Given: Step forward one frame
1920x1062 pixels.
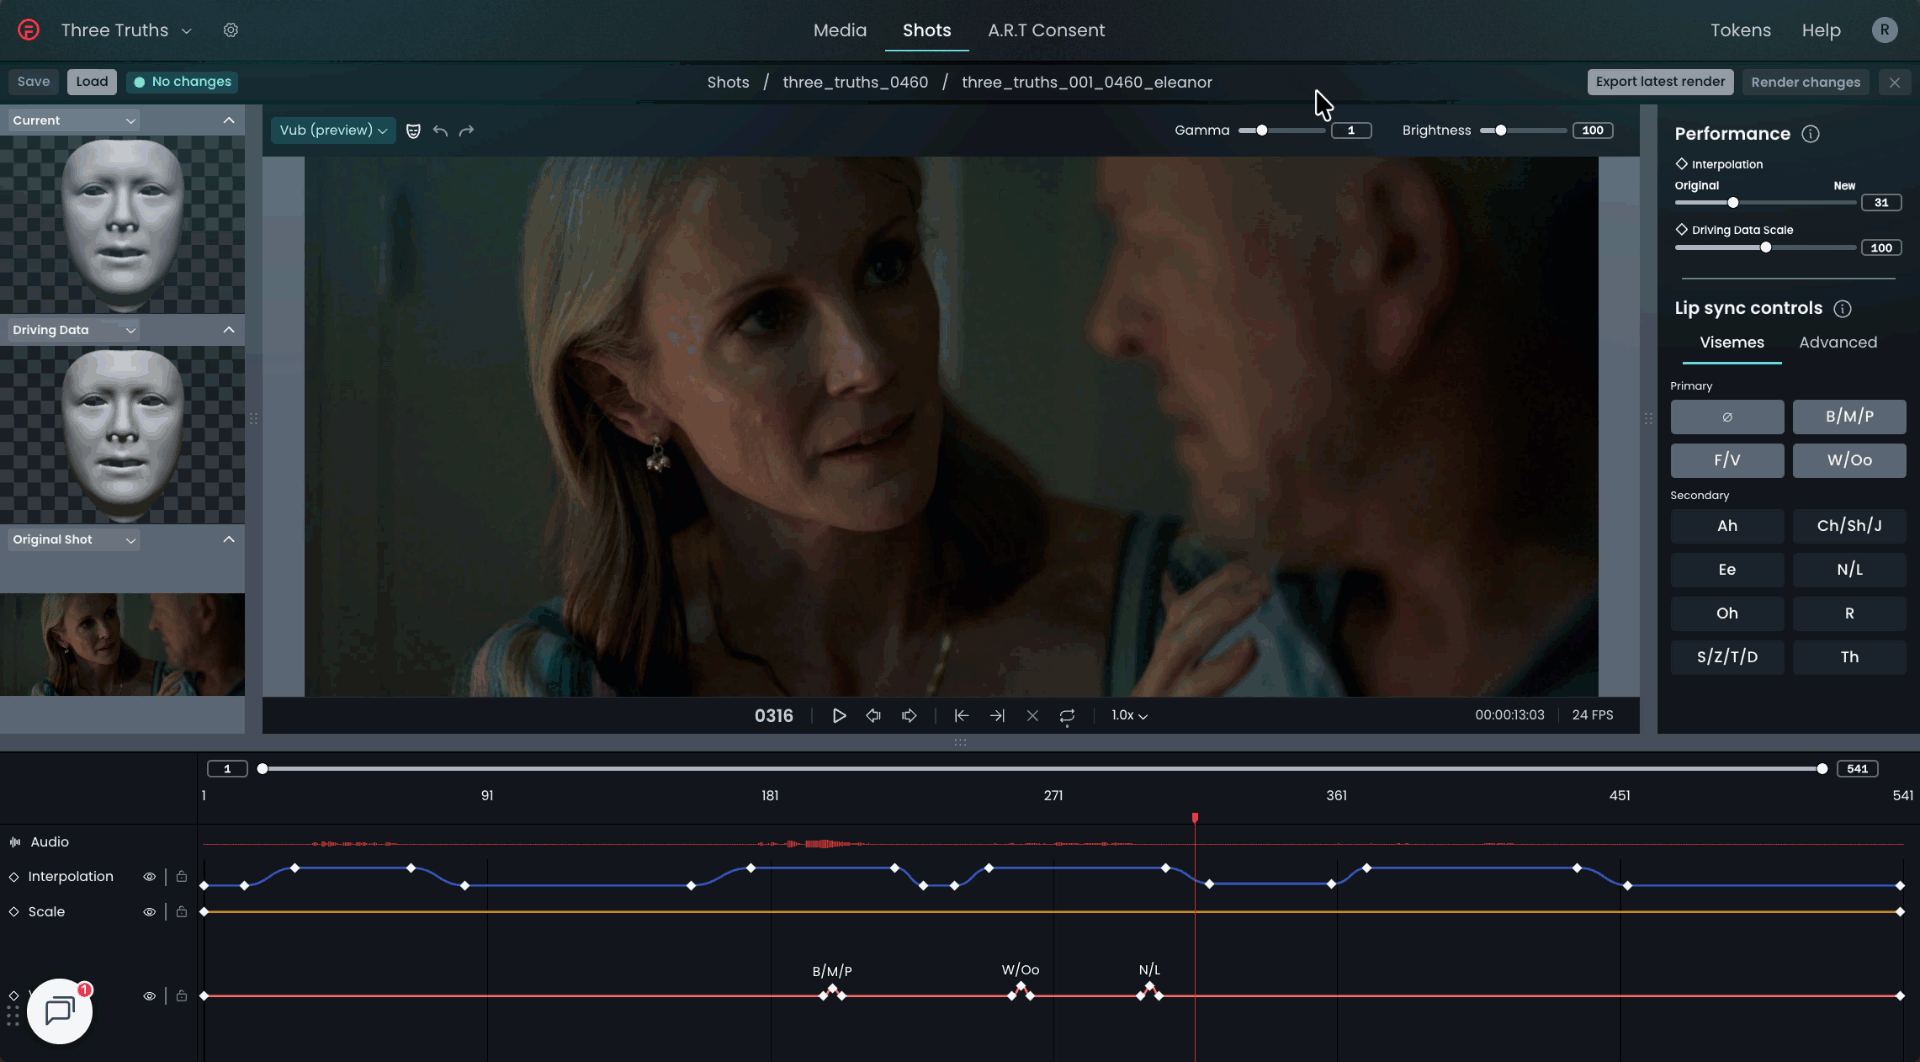Looking at the screenshot, I should pos(909,716).
